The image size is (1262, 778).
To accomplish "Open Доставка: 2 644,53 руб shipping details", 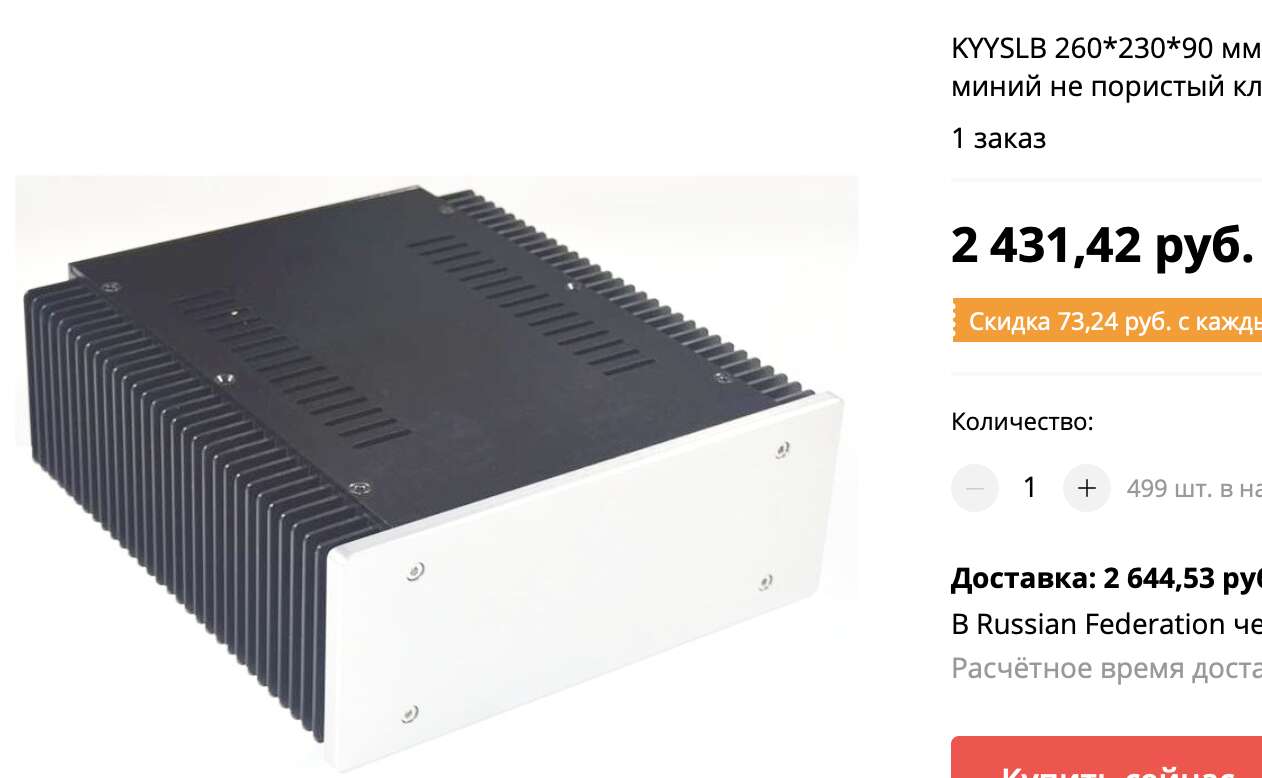I will click(1106, 578).
